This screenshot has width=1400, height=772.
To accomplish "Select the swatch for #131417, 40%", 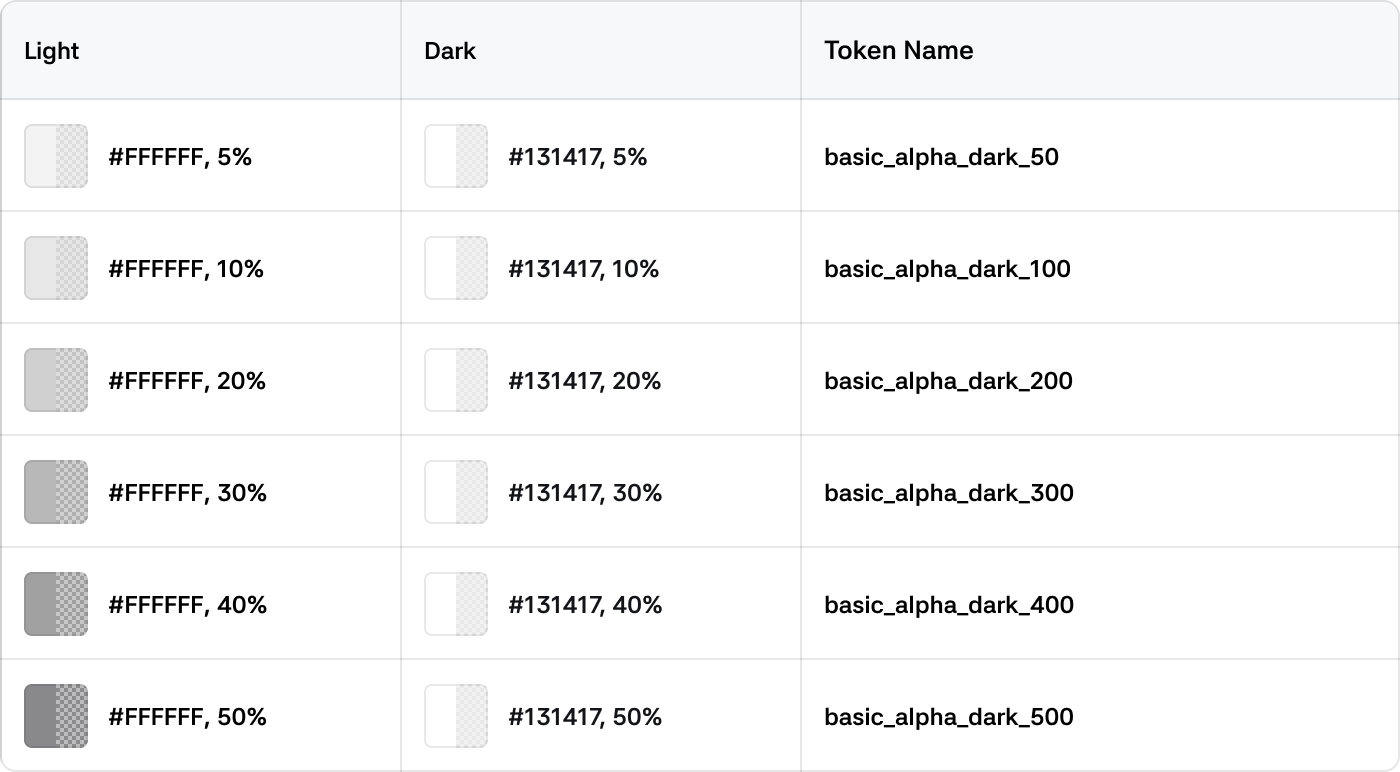I will point(456,604).
